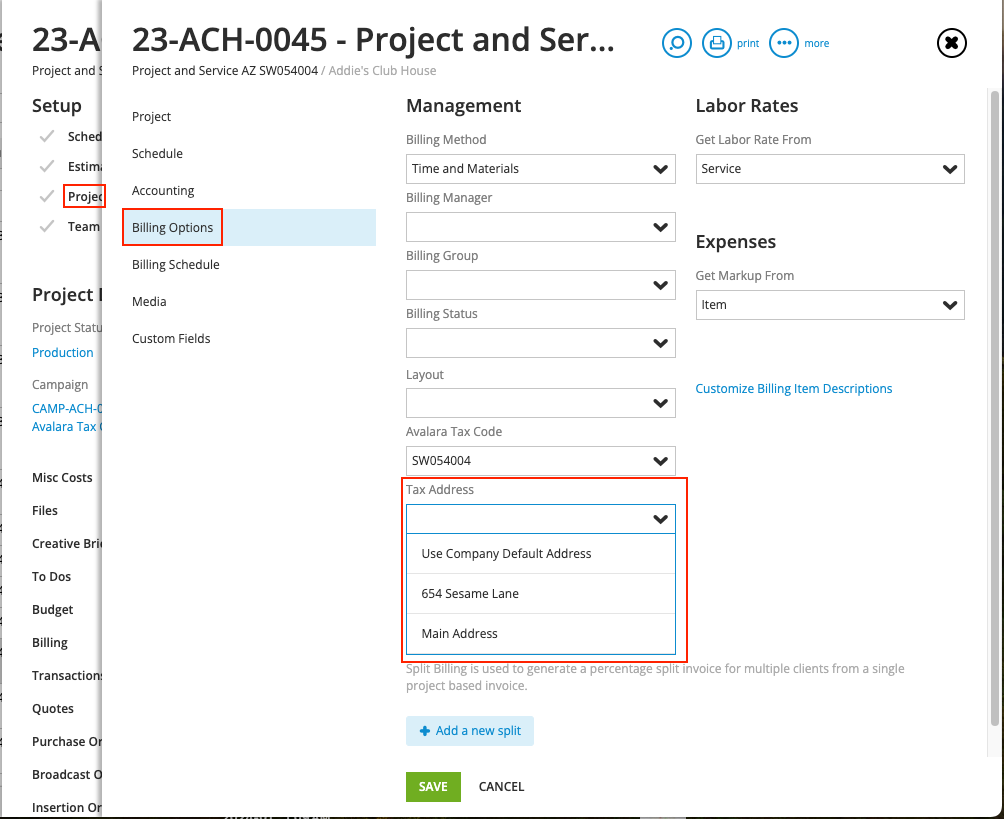This screenshot has width=1004, height=819.
Task: Select Use Company Default Address option
Action: coord(506,554)
